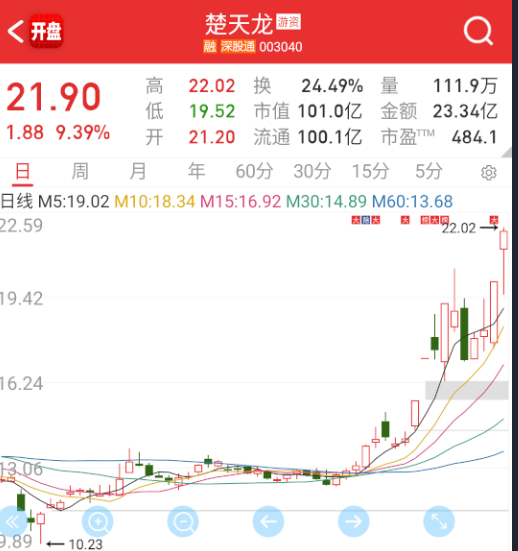Tap the M30:14.89 moving average label
The width and height of the screenshot is (518, 551).
pos(326,202)
